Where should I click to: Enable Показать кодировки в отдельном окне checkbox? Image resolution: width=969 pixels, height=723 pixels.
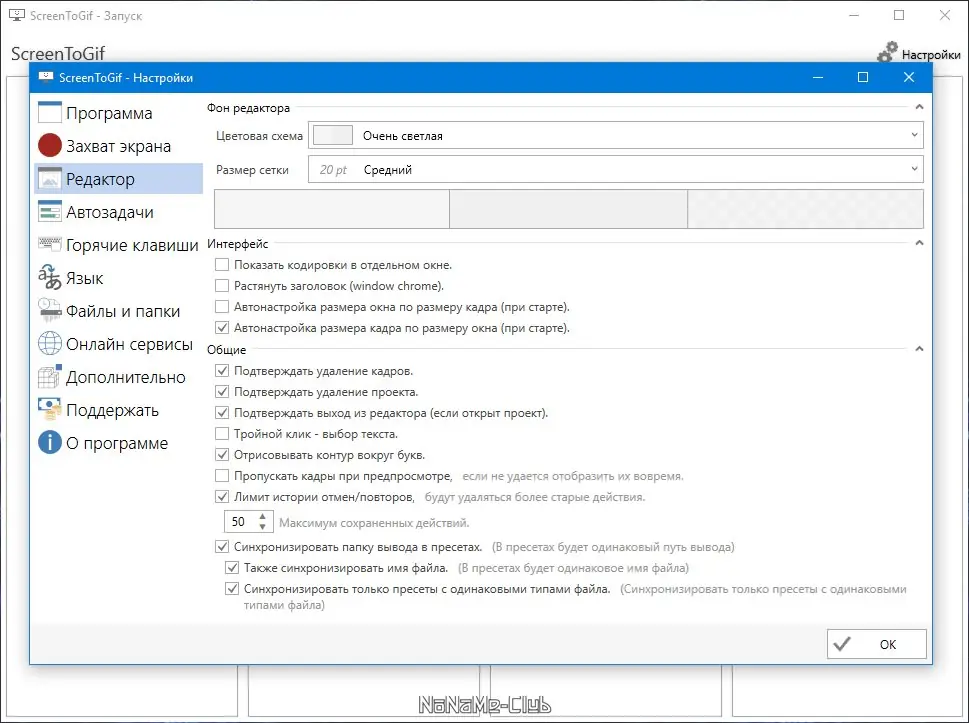(222, 264)
